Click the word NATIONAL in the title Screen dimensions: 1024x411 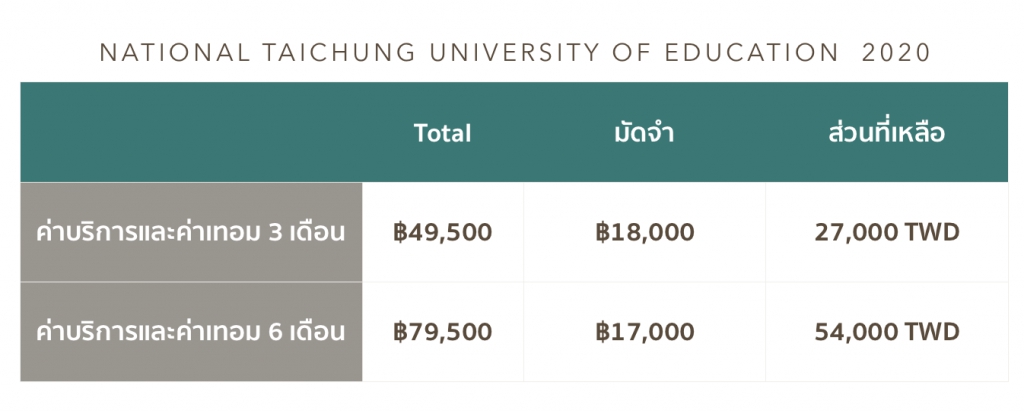coord(175,53)
